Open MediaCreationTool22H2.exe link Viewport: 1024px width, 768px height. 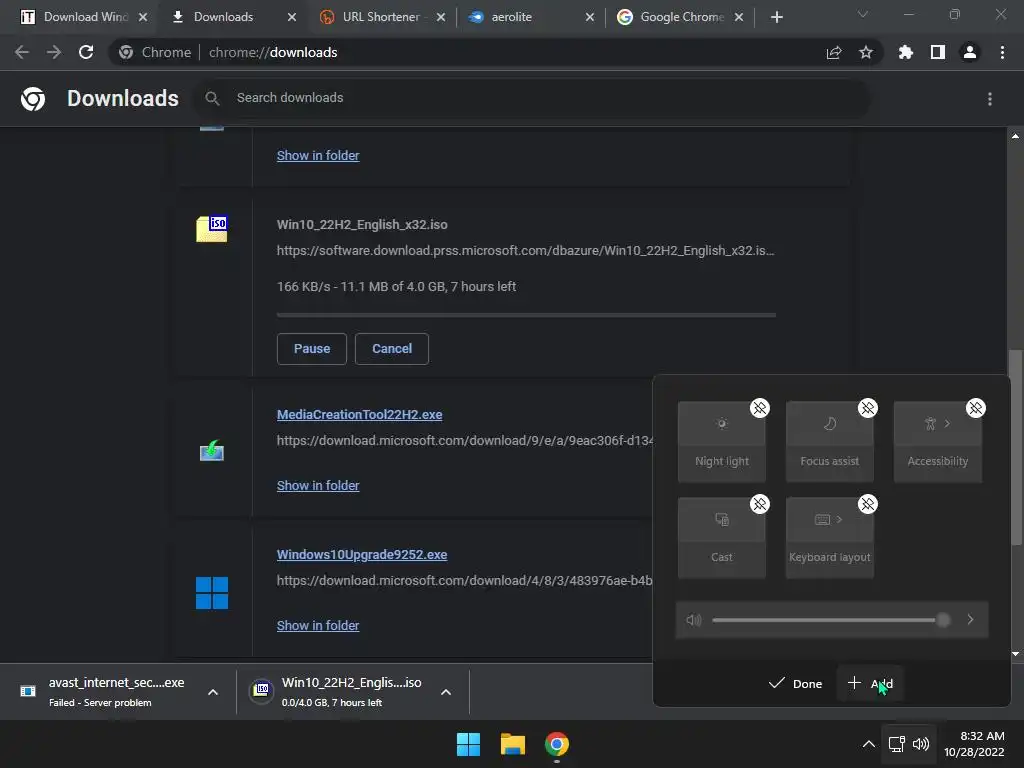click(x=359, y=415)
